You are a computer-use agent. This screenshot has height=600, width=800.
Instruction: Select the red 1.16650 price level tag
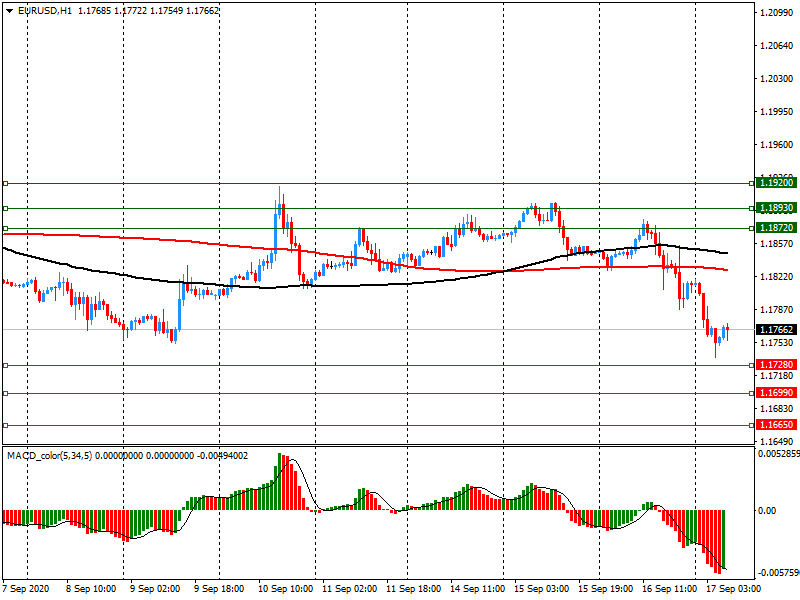775,425
